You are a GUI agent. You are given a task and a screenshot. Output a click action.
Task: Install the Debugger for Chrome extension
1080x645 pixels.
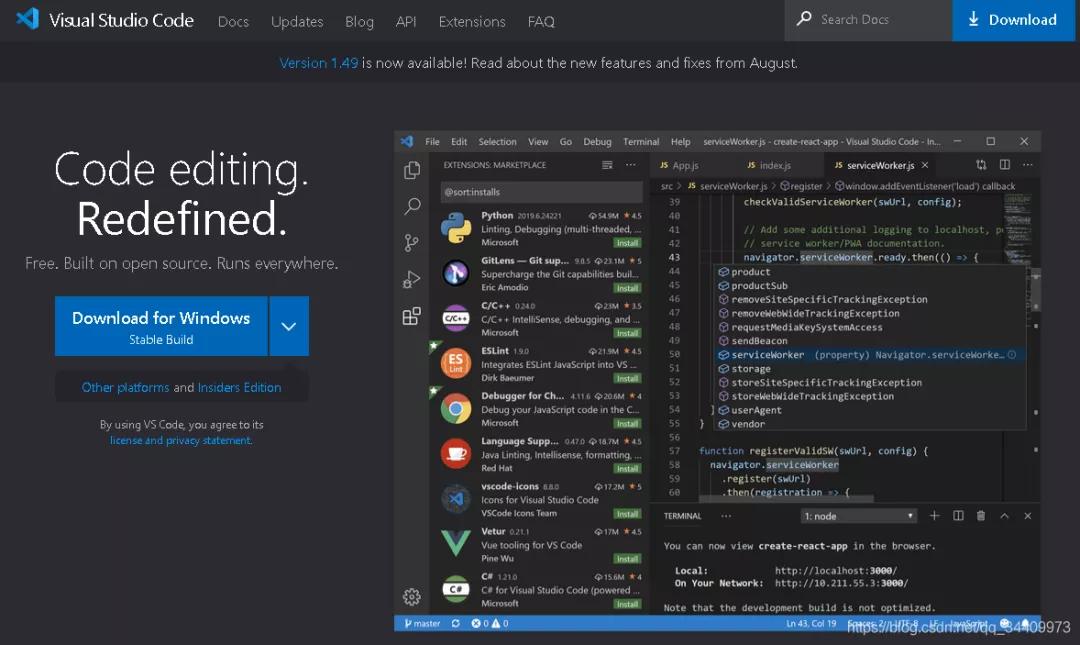point(627,423)
